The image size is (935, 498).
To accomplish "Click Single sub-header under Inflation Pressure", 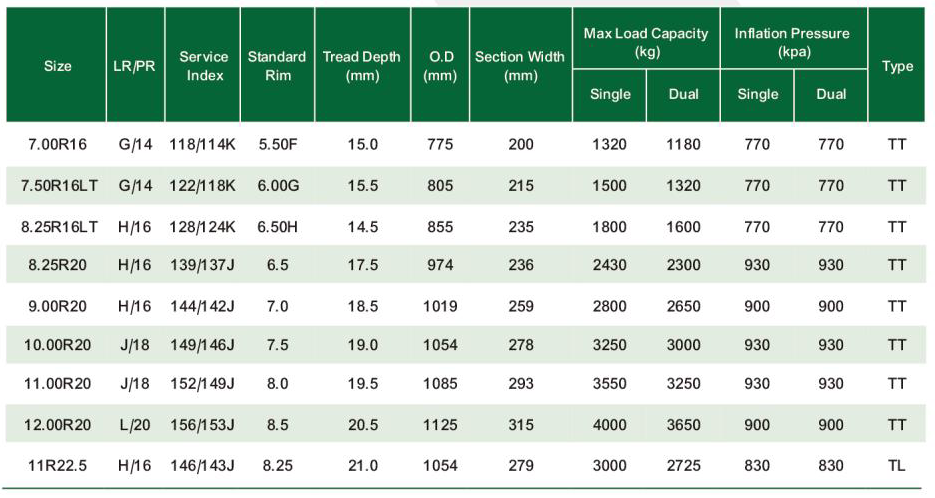I will click(757, 94).
